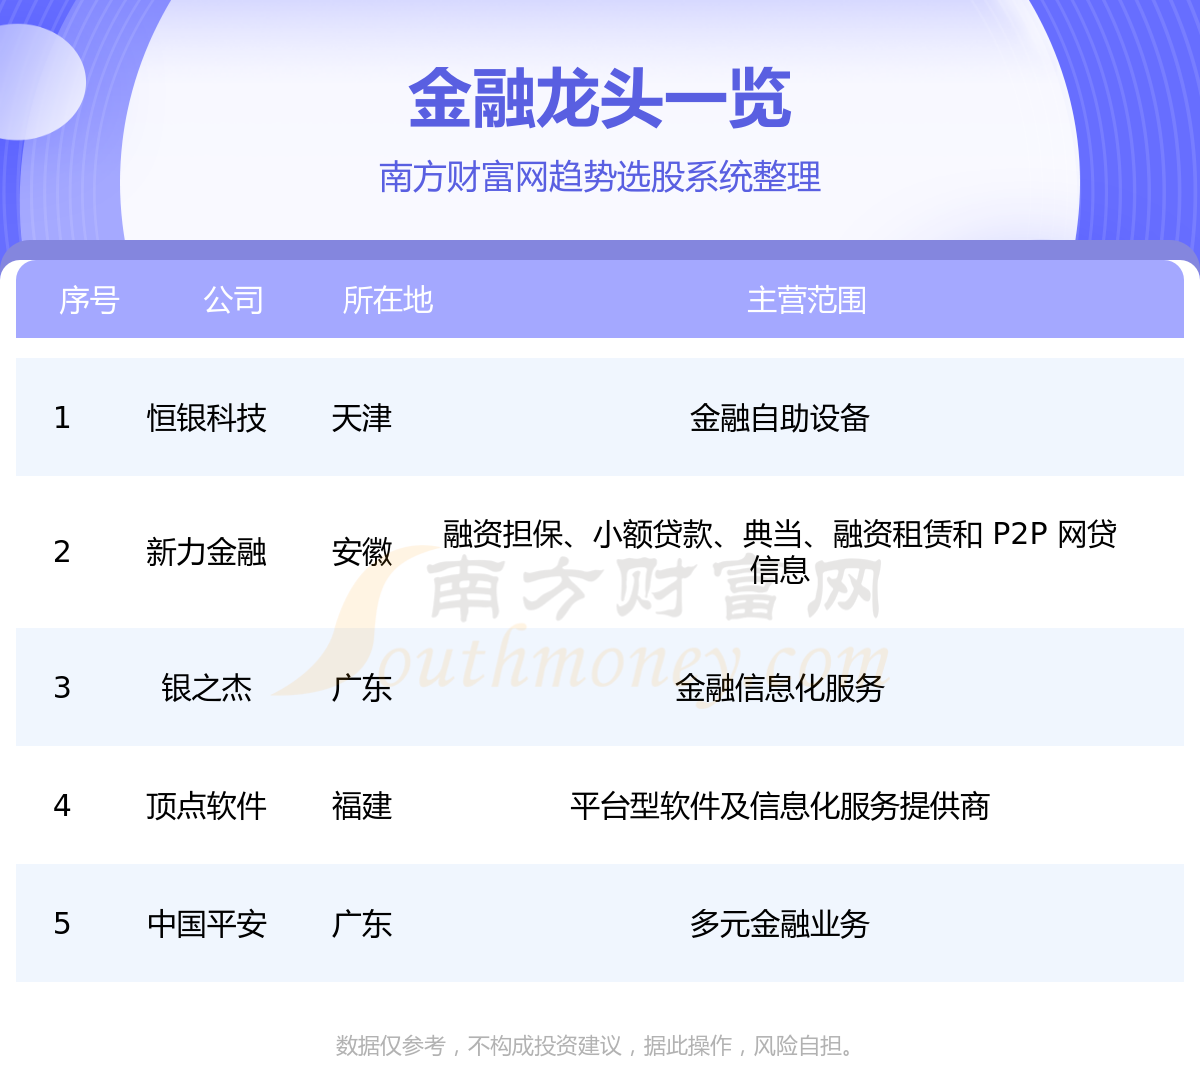Click the 主营范围 column header
The height and width of the screenshot is (1089, 1200).
[806, 300]
